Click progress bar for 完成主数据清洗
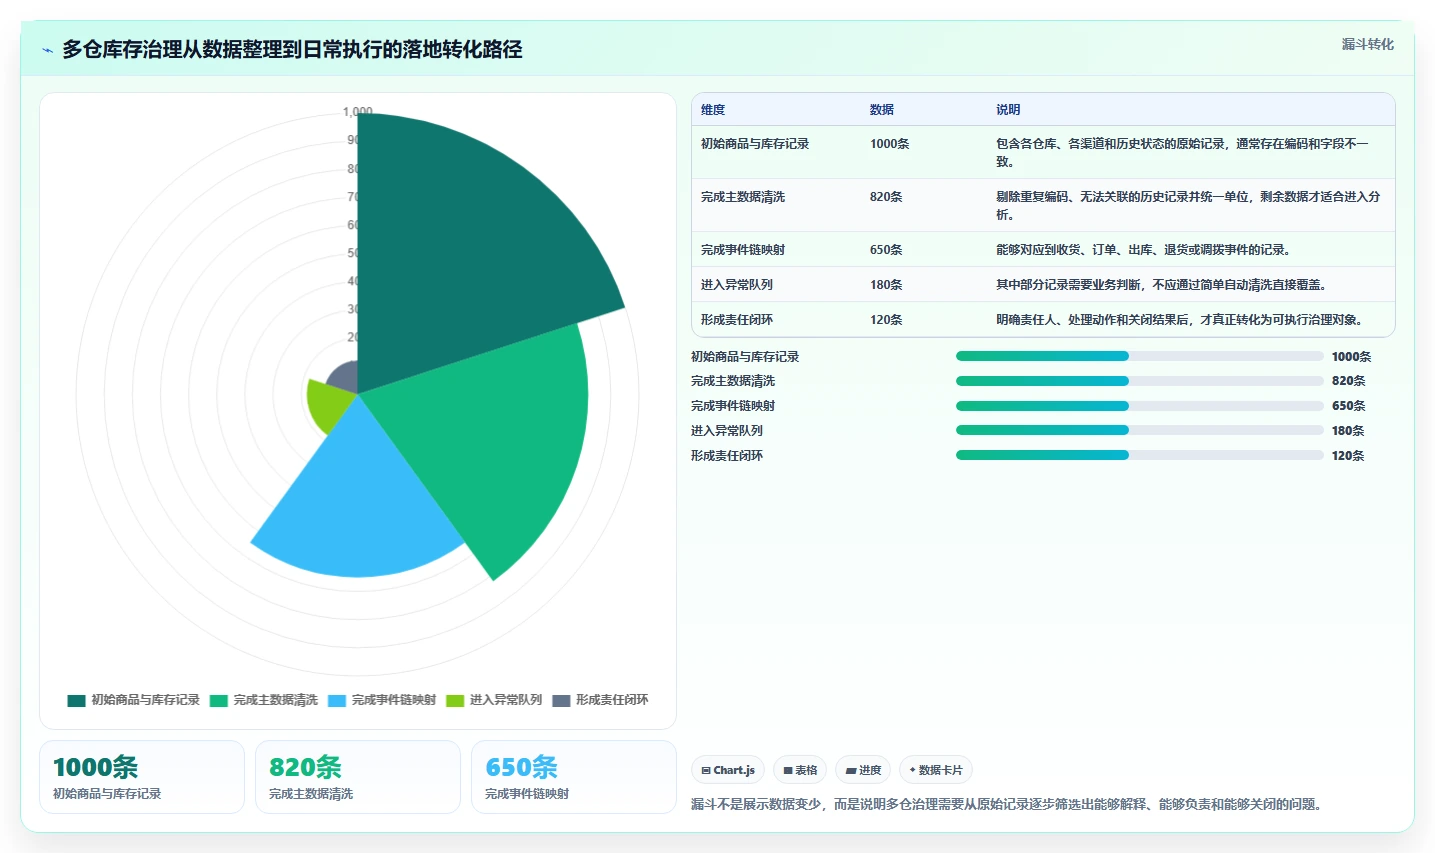The width and height of the screenshot is (1435, 853). 1140,381
